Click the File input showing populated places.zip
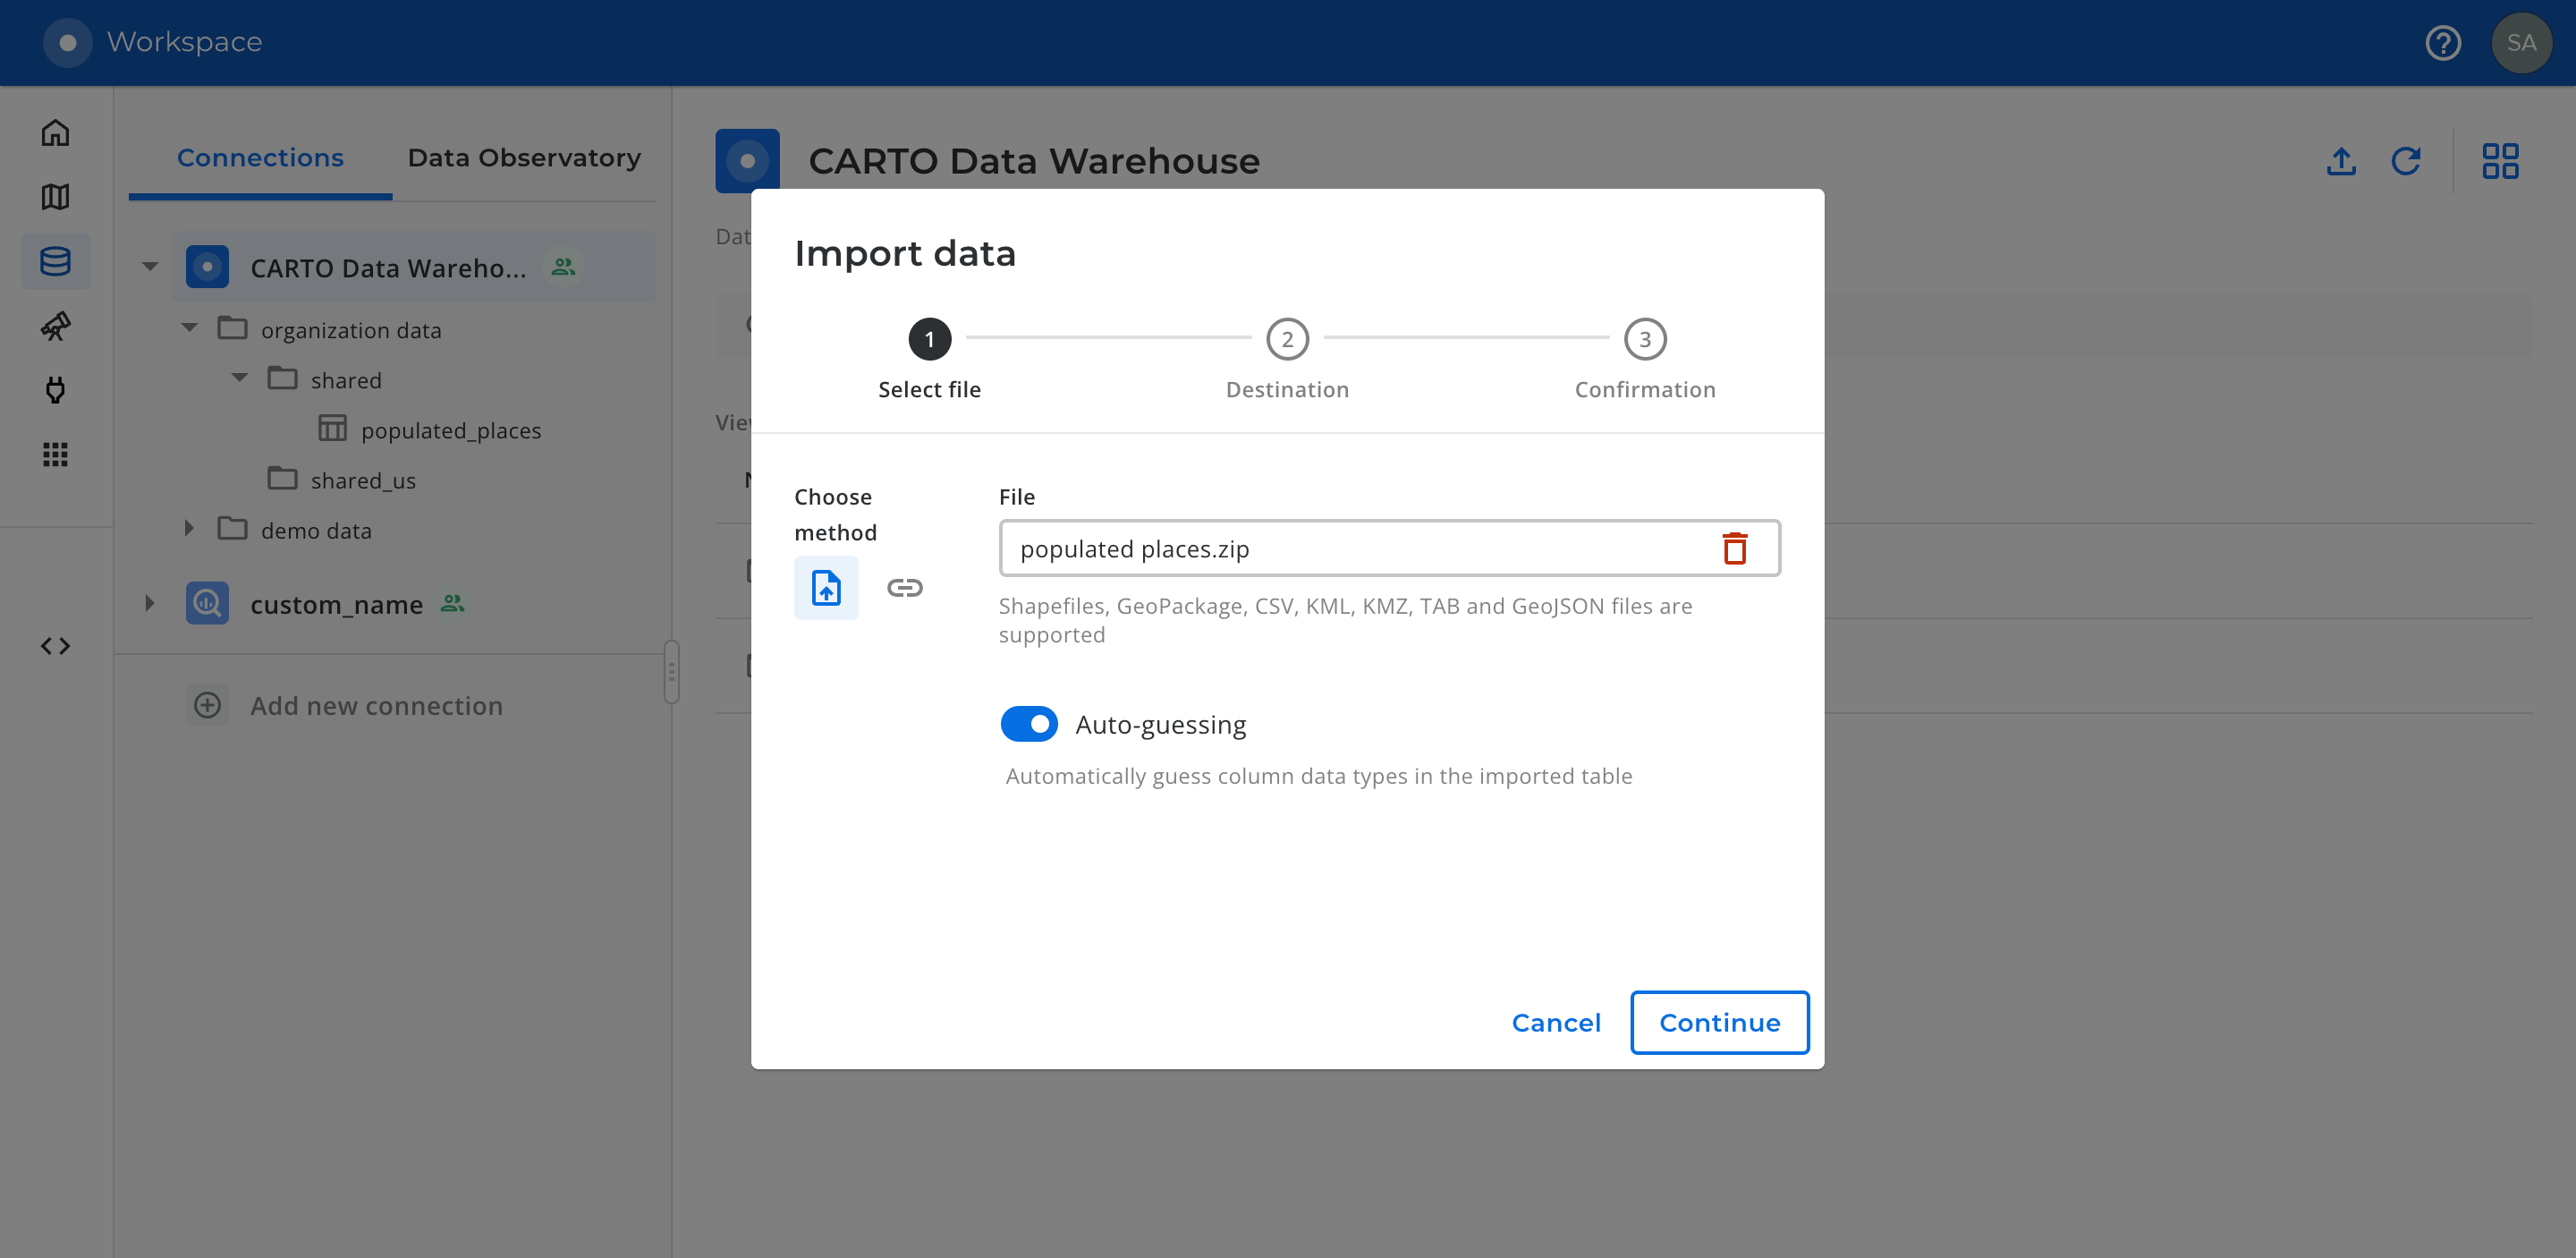This screenshot has width=2576, height=1258. [1389, 548]
